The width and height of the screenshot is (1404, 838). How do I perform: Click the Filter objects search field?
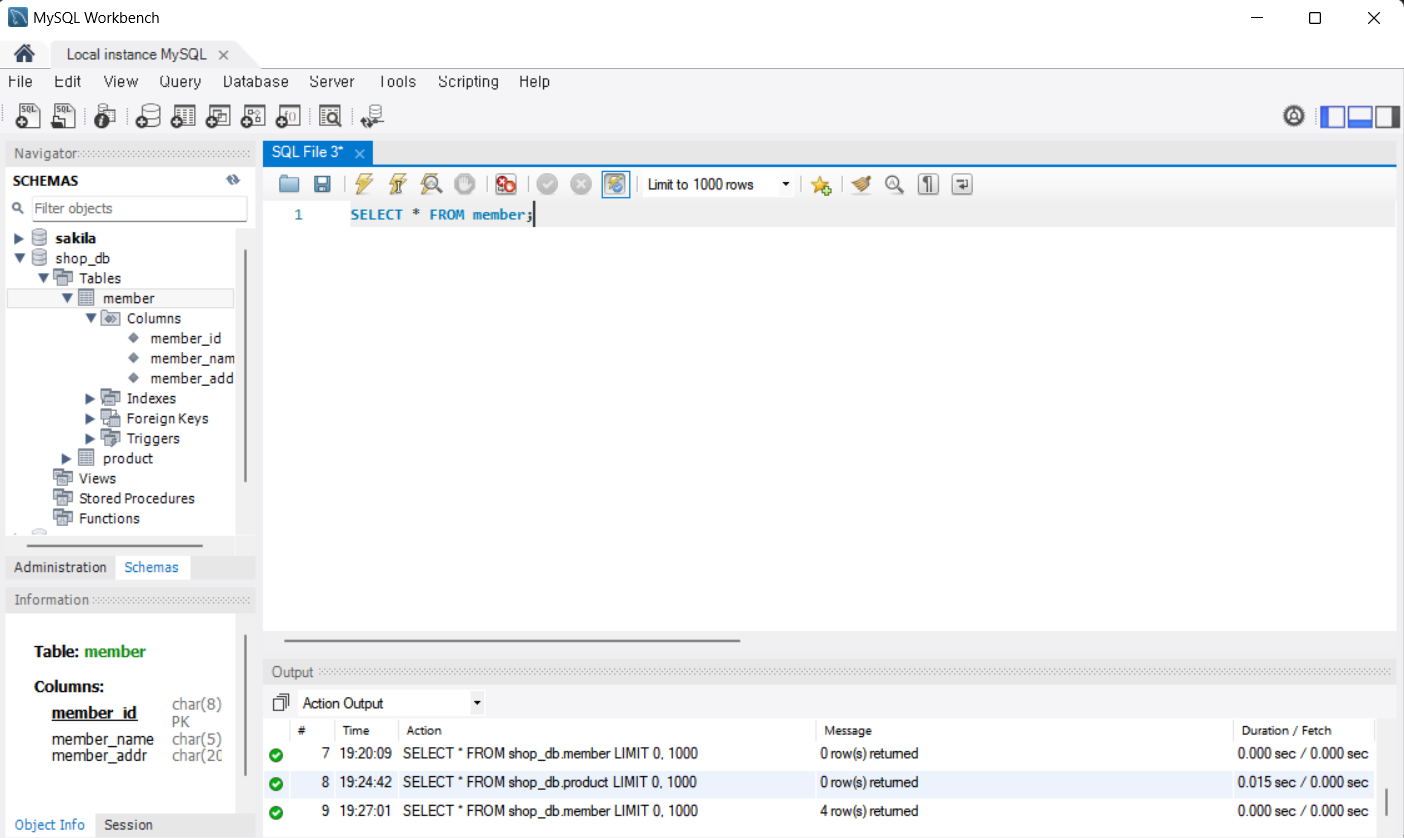click(139, 208)
